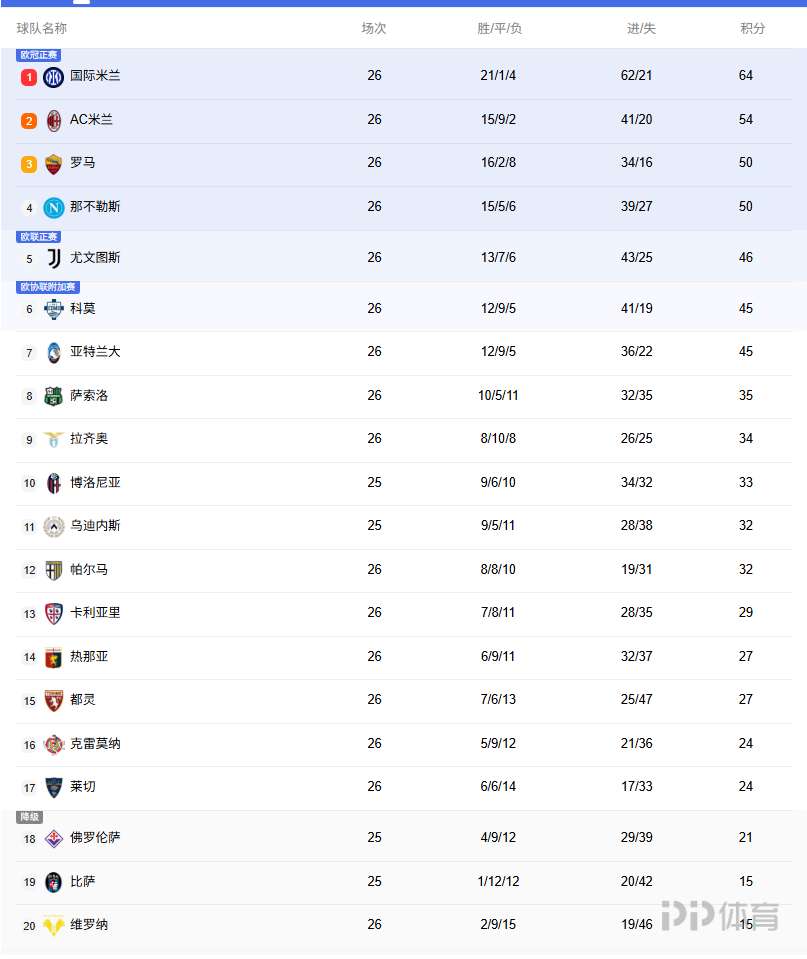Open the 博洛尼亚 team name link
This screenshot has width=807, height=959.
[x=95, y=482]
